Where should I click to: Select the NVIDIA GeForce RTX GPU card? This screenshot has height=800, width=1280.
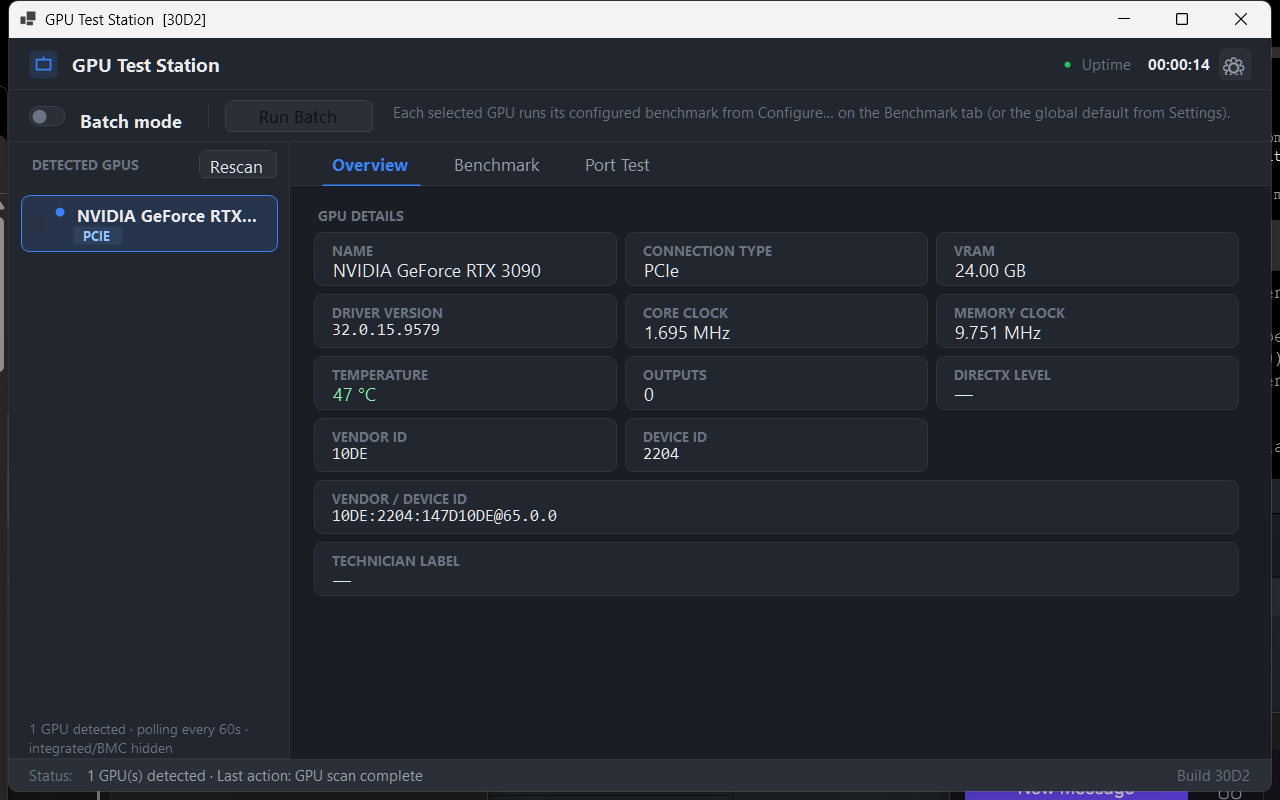click(x=149, y=223)
